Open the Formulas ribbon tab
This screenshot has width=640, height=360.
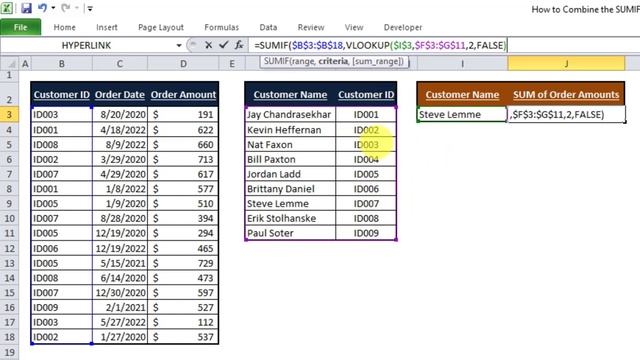221,27
